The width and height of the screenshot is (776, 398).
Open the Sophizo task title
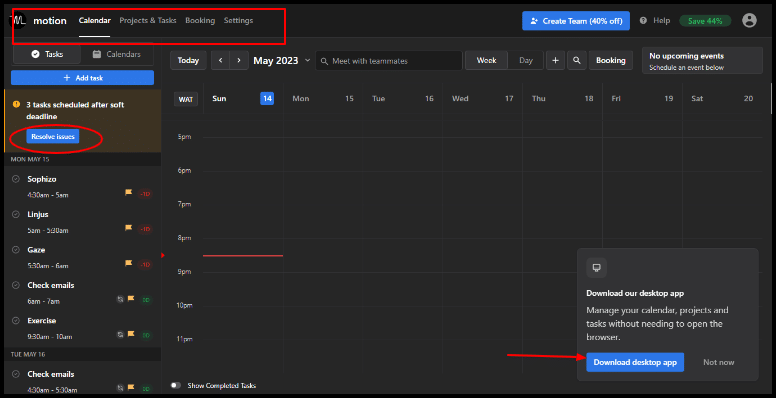[x=42, y=179]
